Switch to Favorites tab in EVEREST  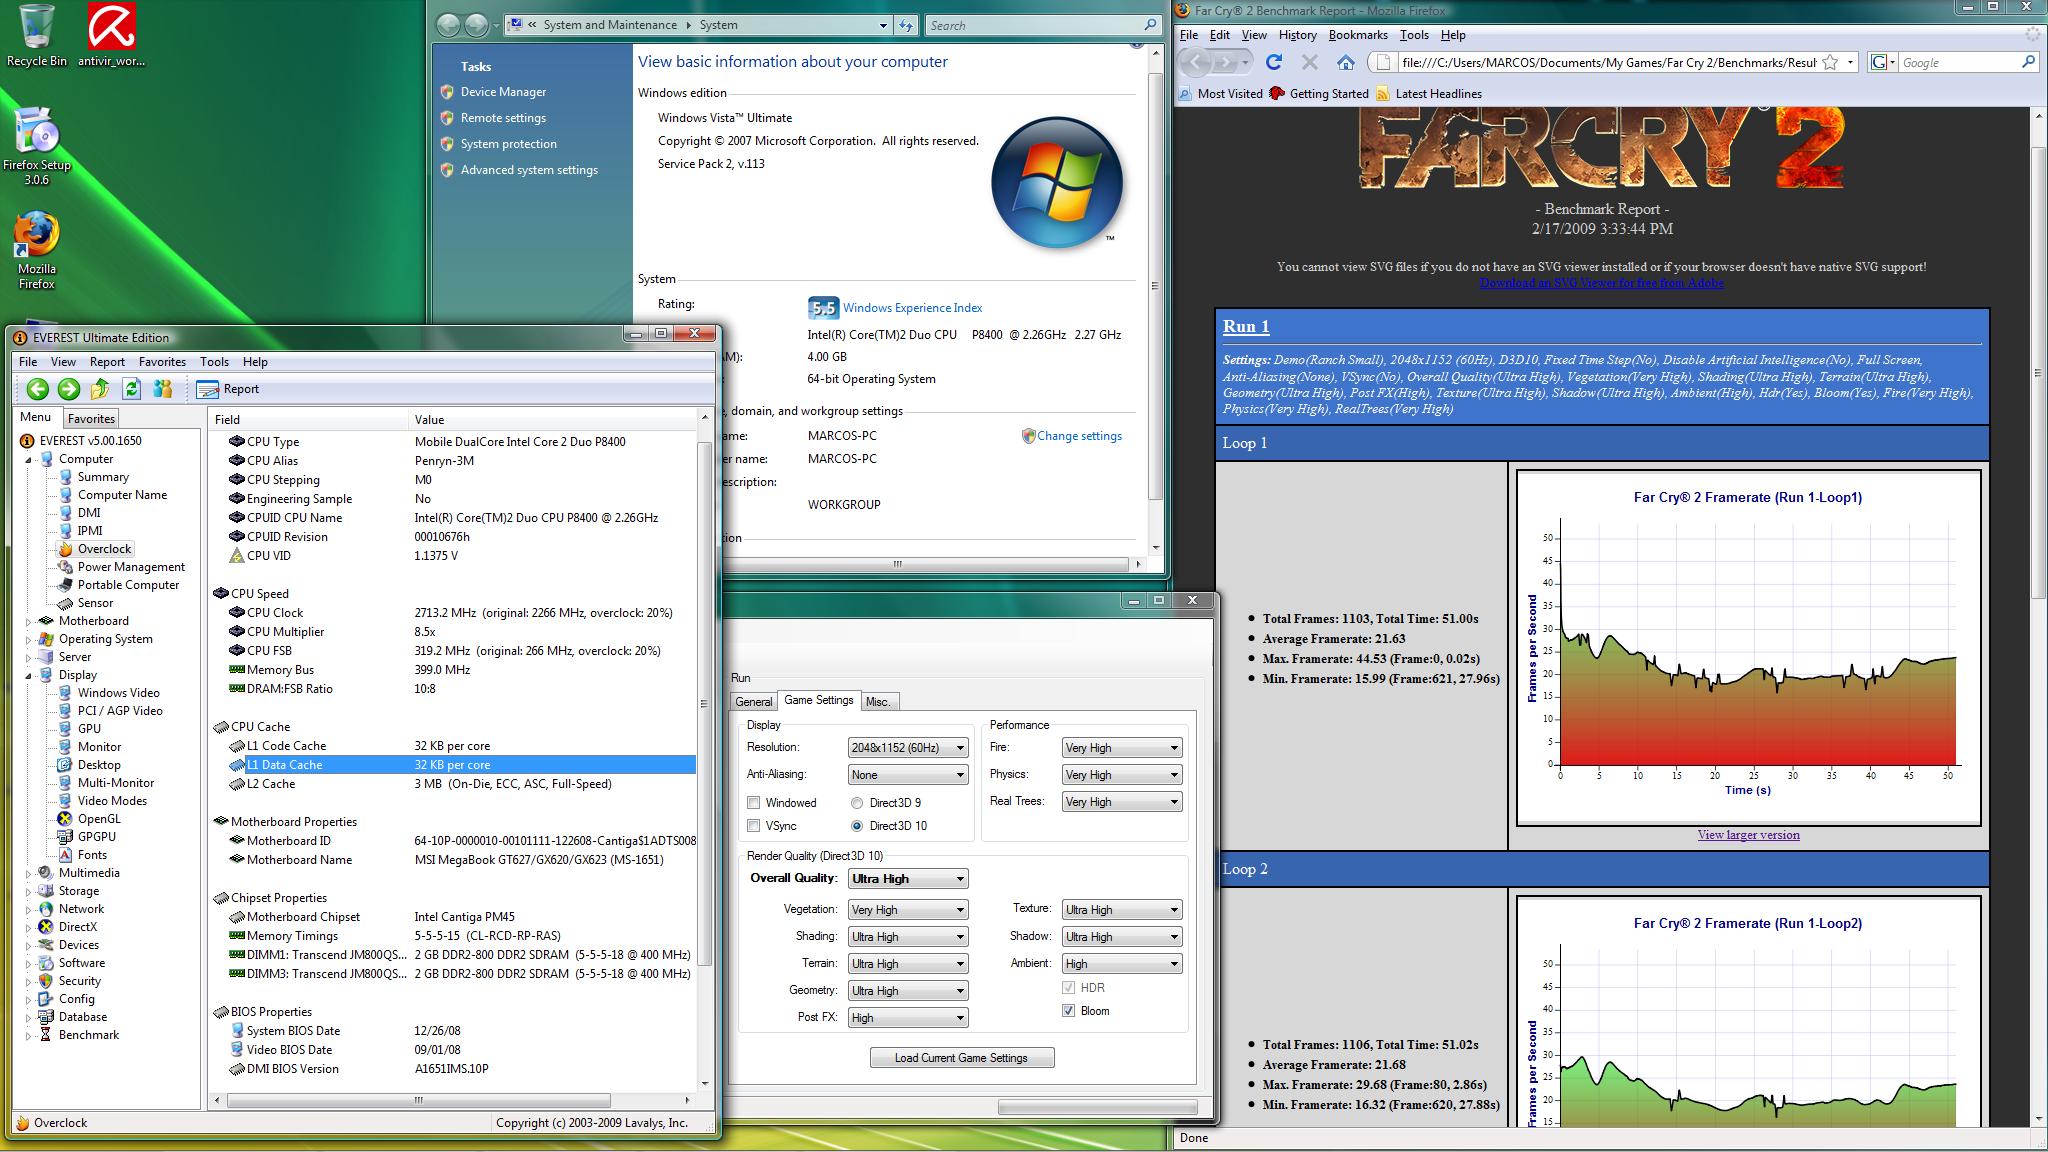[x=91, y=419]
